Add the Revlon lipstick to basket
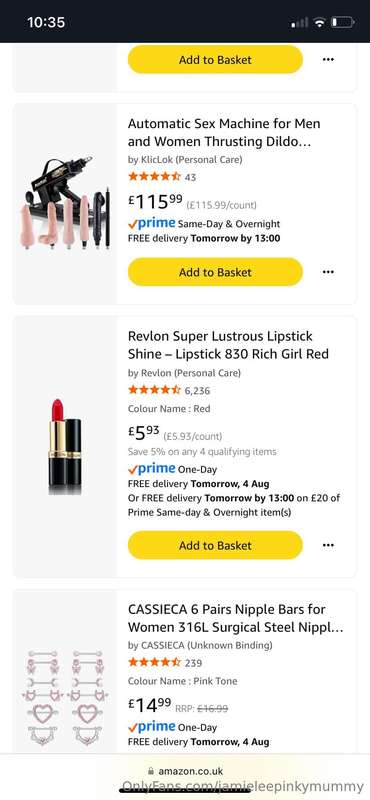The image size is (370, 800). coord(215,545)
